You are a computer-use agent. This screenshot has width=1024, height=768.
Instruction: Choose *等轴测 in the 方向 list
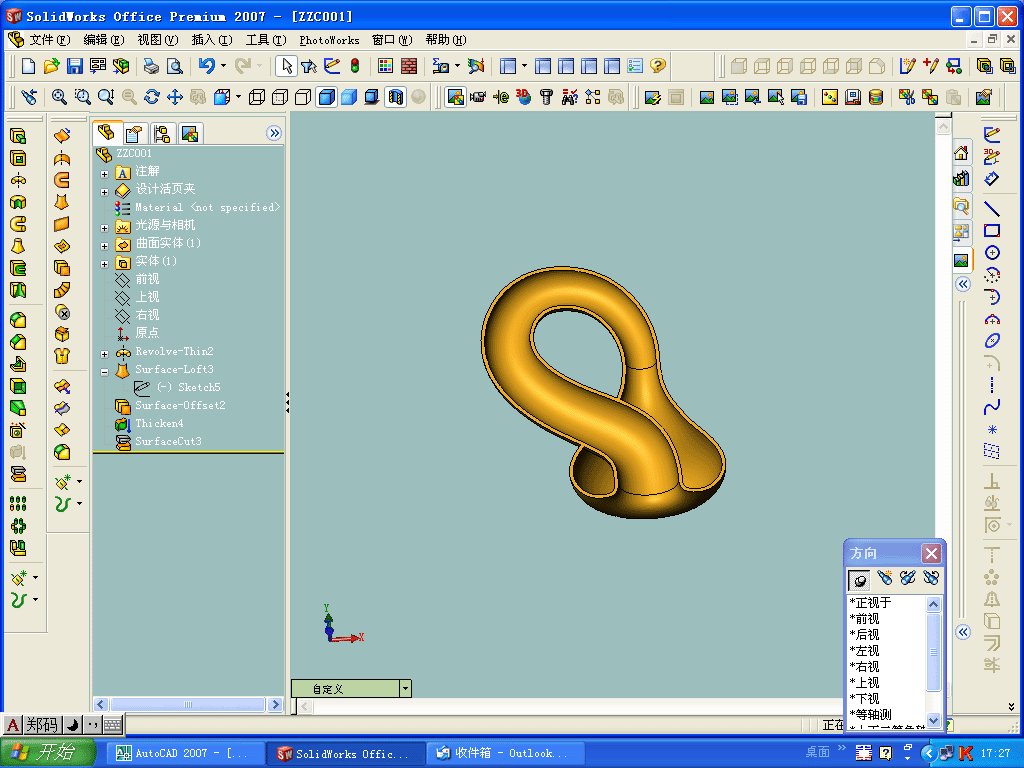click(870, 714)
